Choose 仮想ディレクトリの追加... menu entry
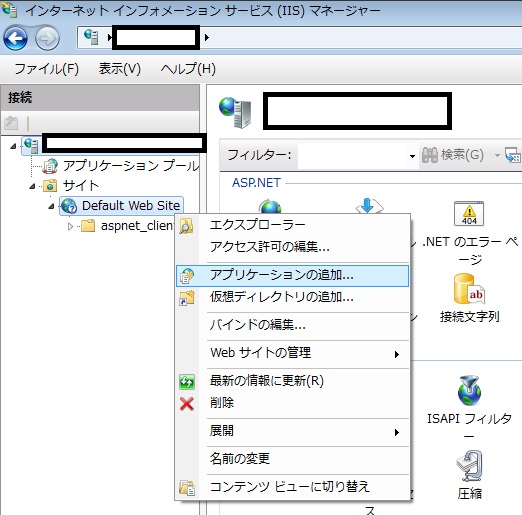522x515 pixels. click(292, 297)
